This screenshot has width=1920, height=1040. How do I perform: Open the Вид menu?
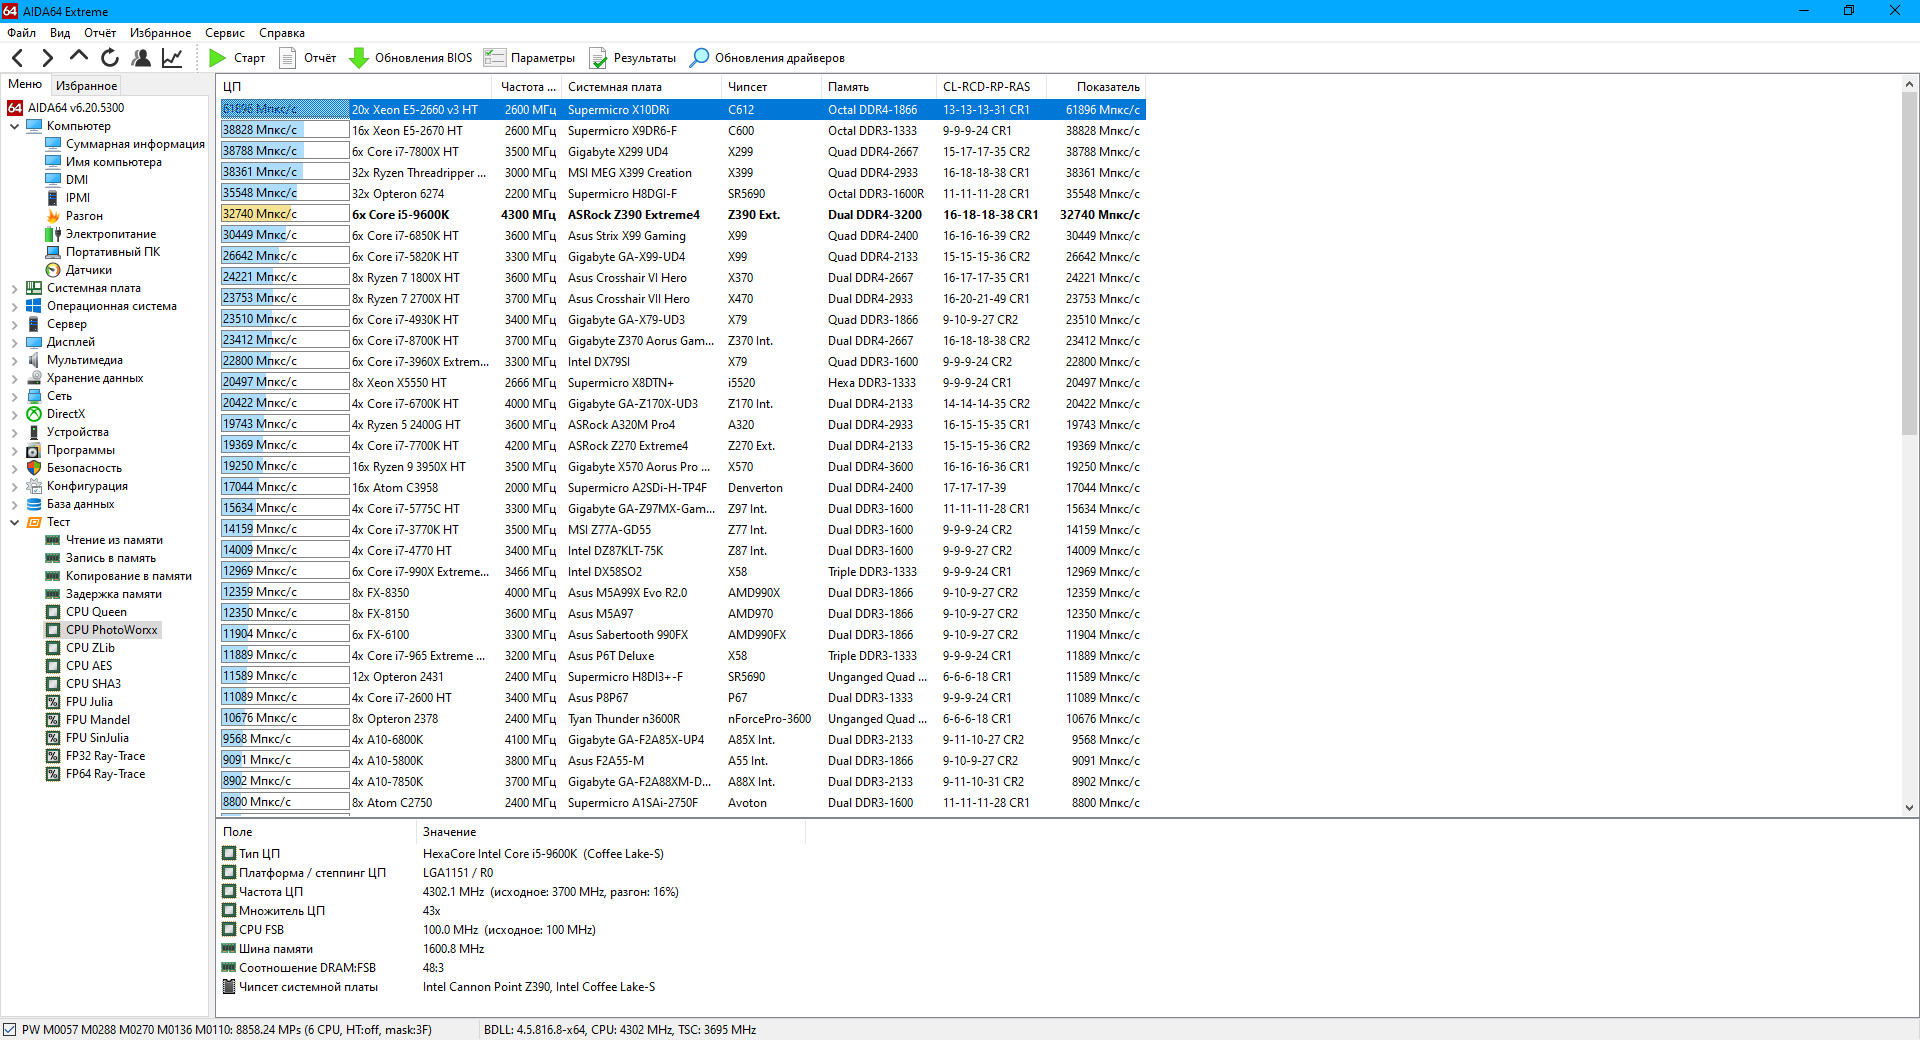60,33
